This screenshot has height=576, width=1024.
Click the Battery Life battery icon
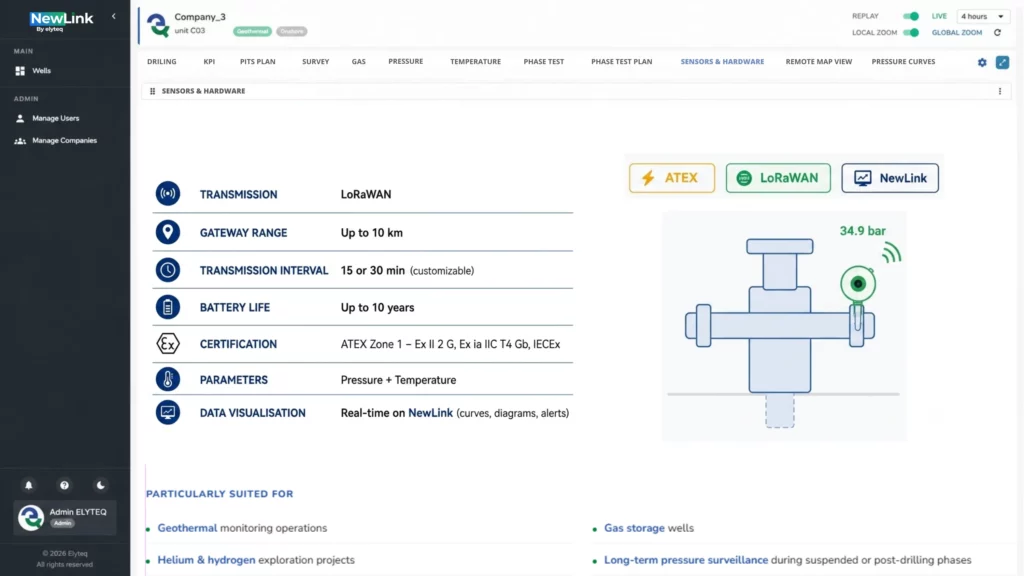click(168, 307)
